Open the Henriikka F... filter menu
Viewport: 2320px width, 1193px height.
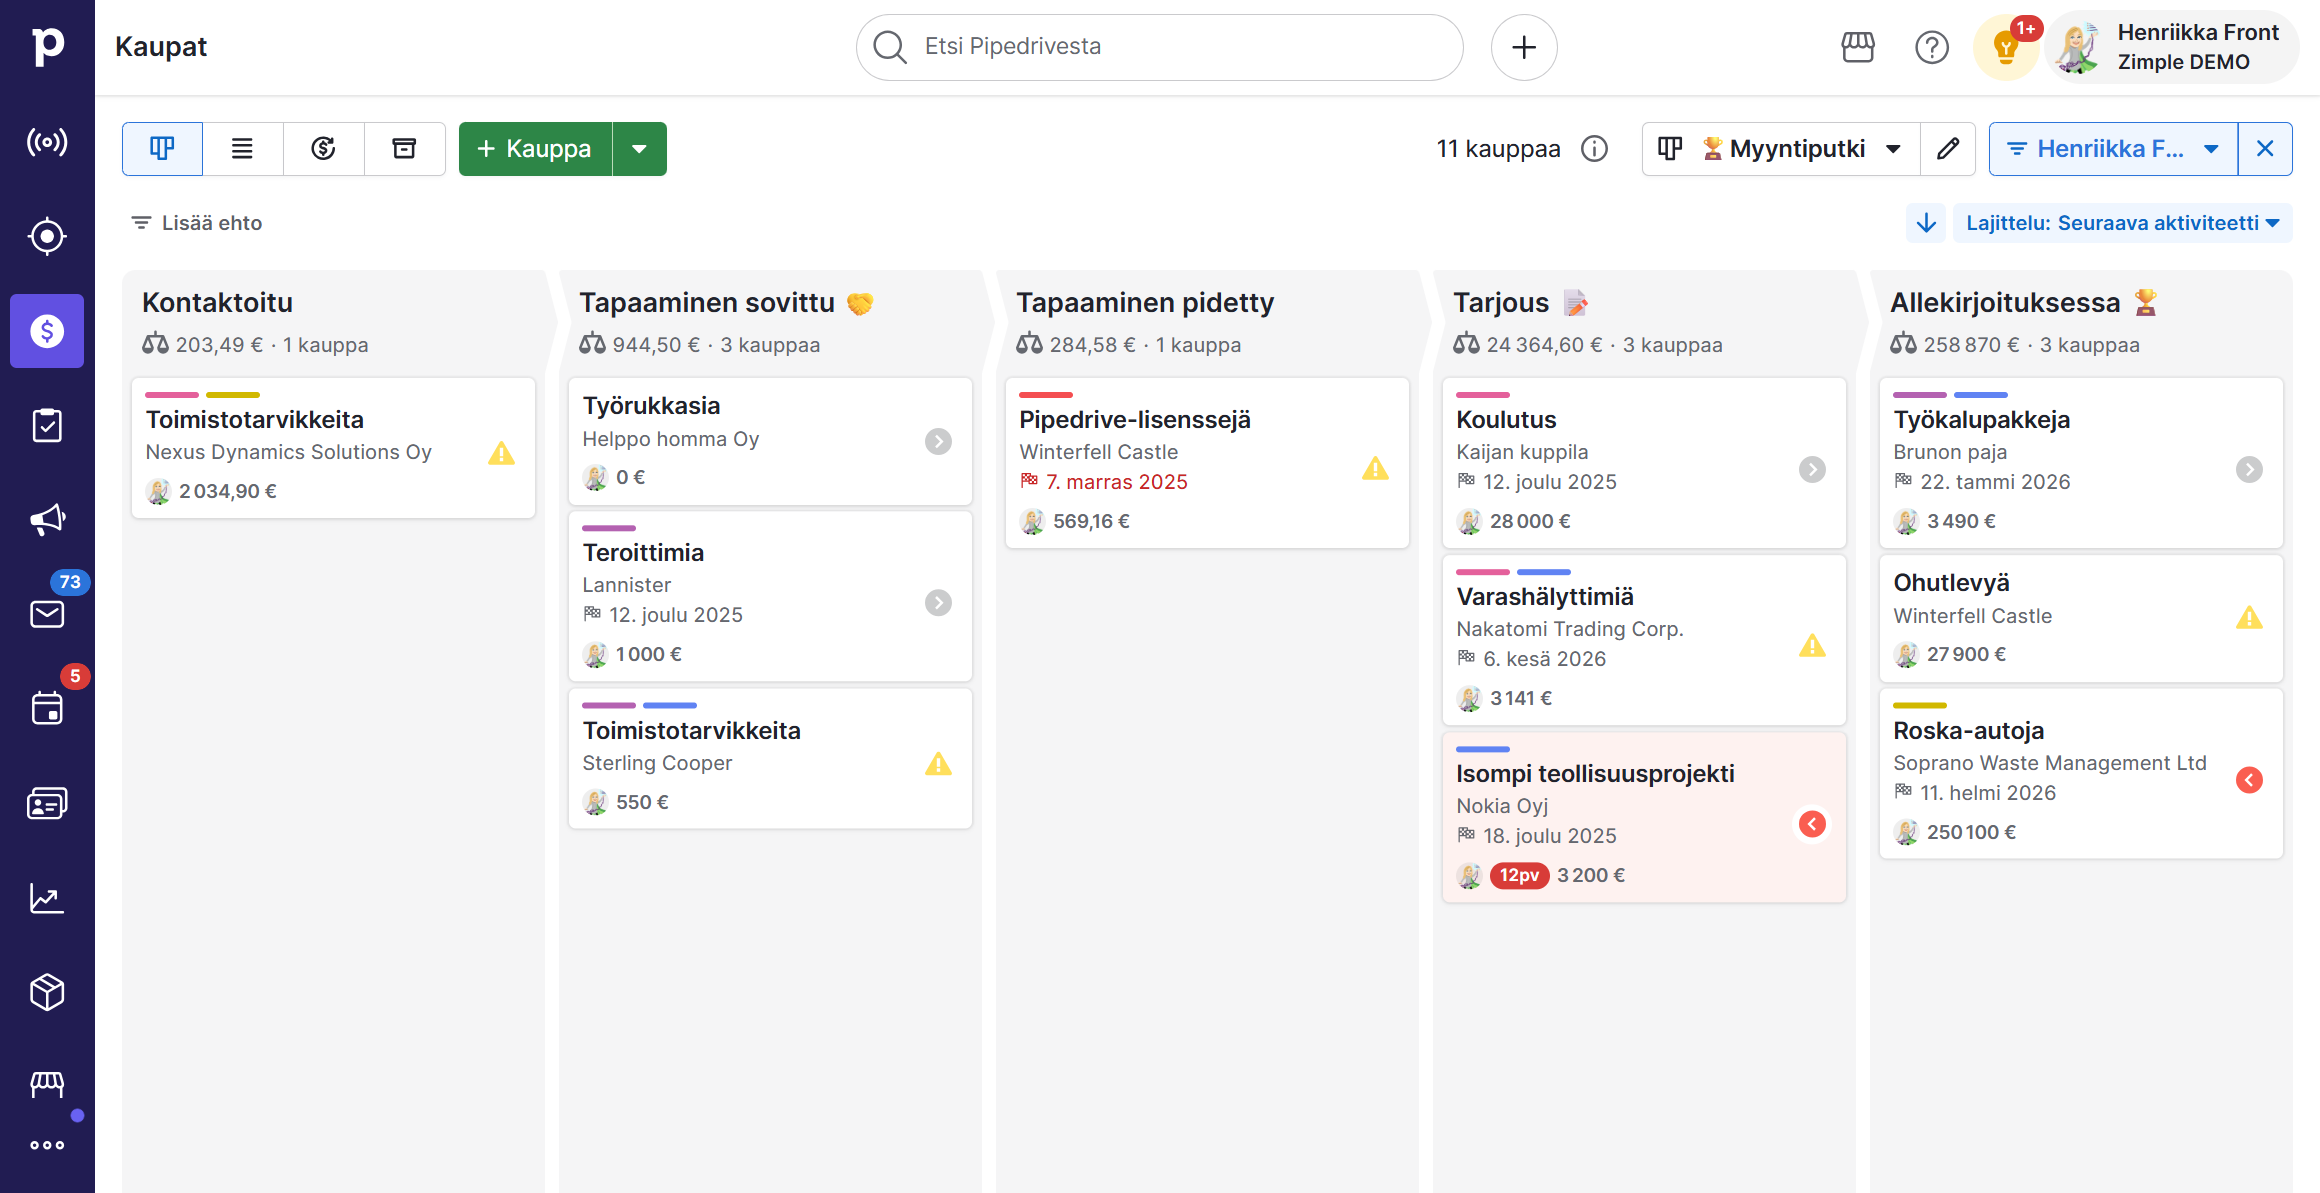2112,149
